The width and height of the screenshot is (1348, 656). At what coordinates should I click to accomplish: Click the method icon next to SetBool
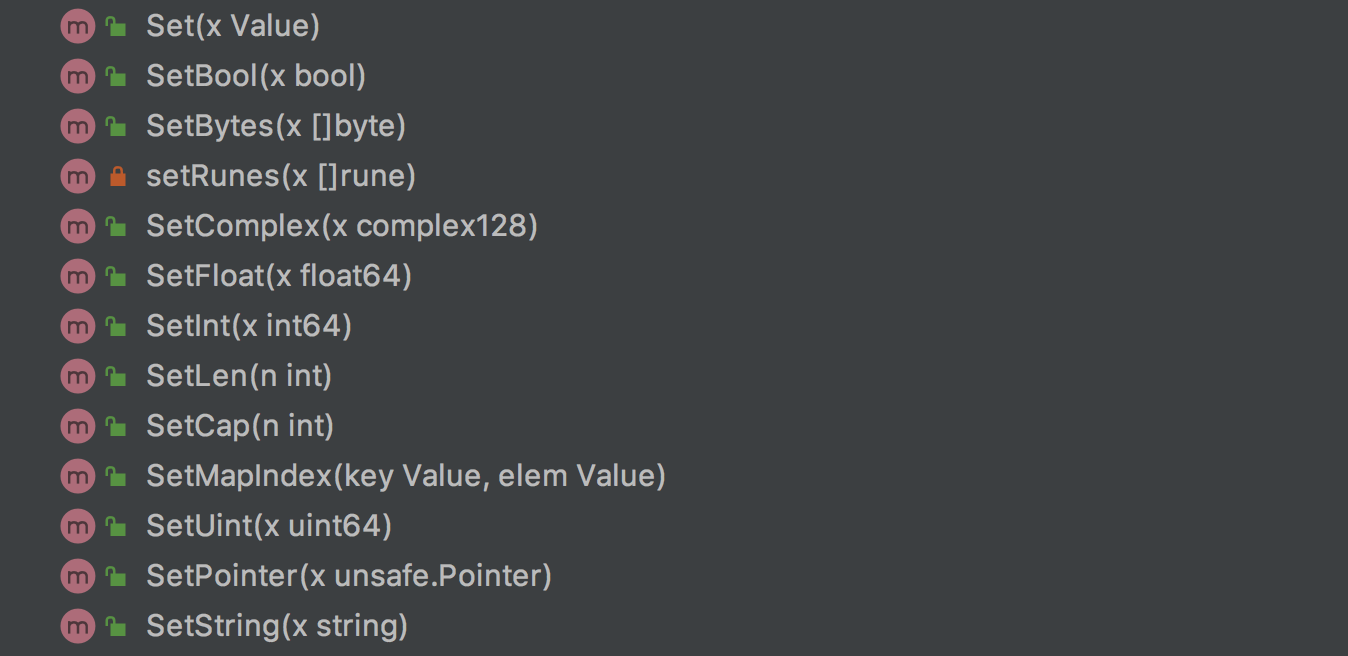pos(77,77)
